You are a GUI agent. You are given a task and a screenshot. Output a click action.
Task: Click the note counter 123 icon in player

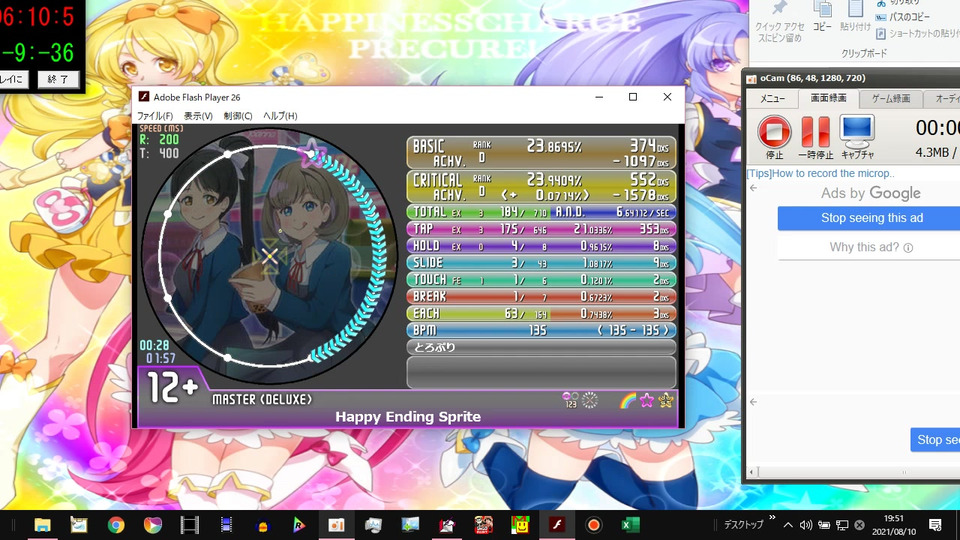tap(570, 400)
